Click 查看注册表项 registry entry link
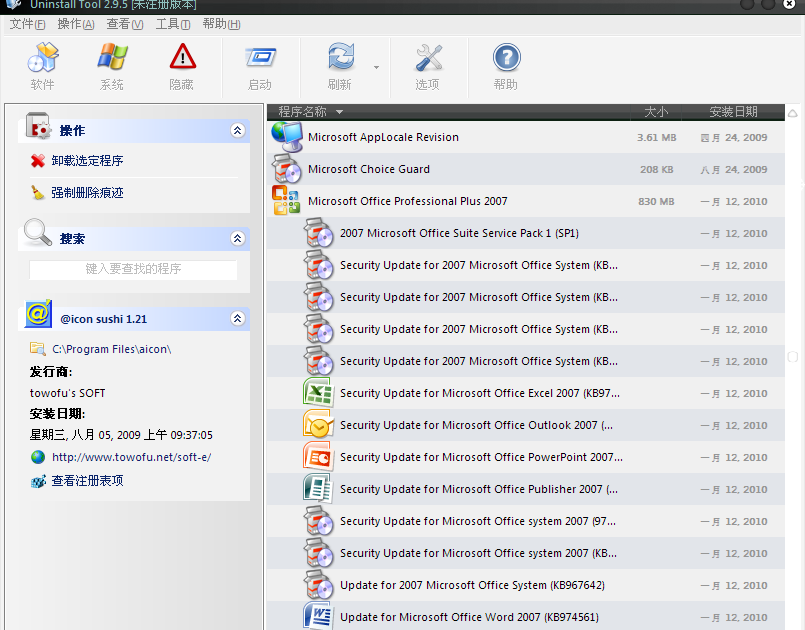 [x=87, y=481]
